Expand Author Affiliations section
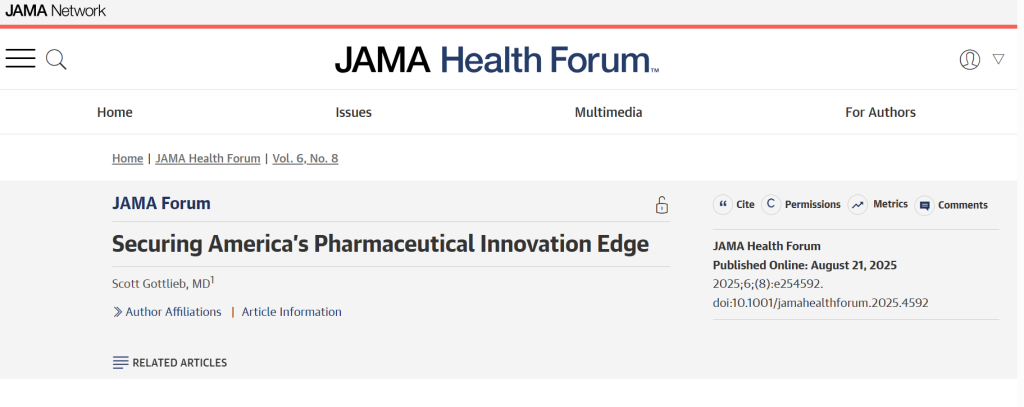Image resolution: width=1024 pixels, height=407 pixels. click(x=172, y=312)
